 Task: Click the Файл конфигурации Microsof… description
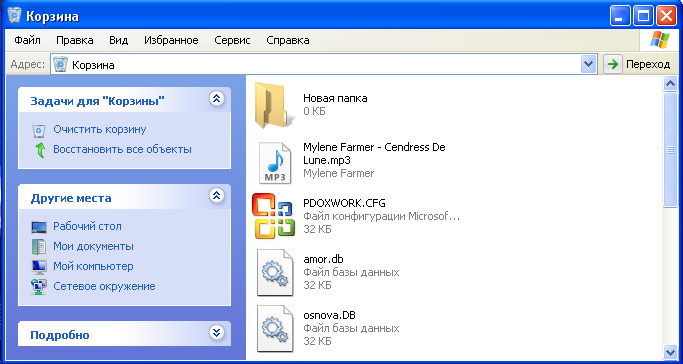click(382, 216)
